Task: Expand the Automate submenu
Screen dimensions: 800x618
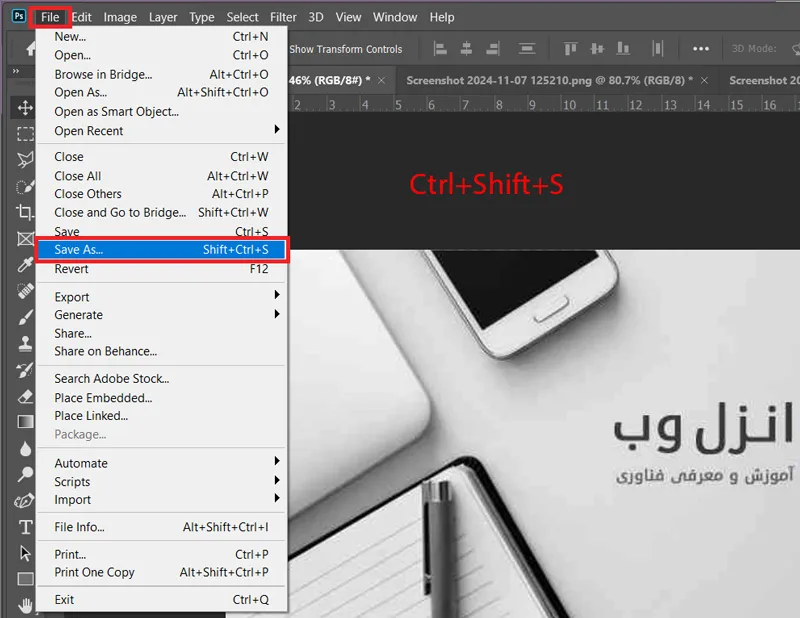Action: pos(277,461)
